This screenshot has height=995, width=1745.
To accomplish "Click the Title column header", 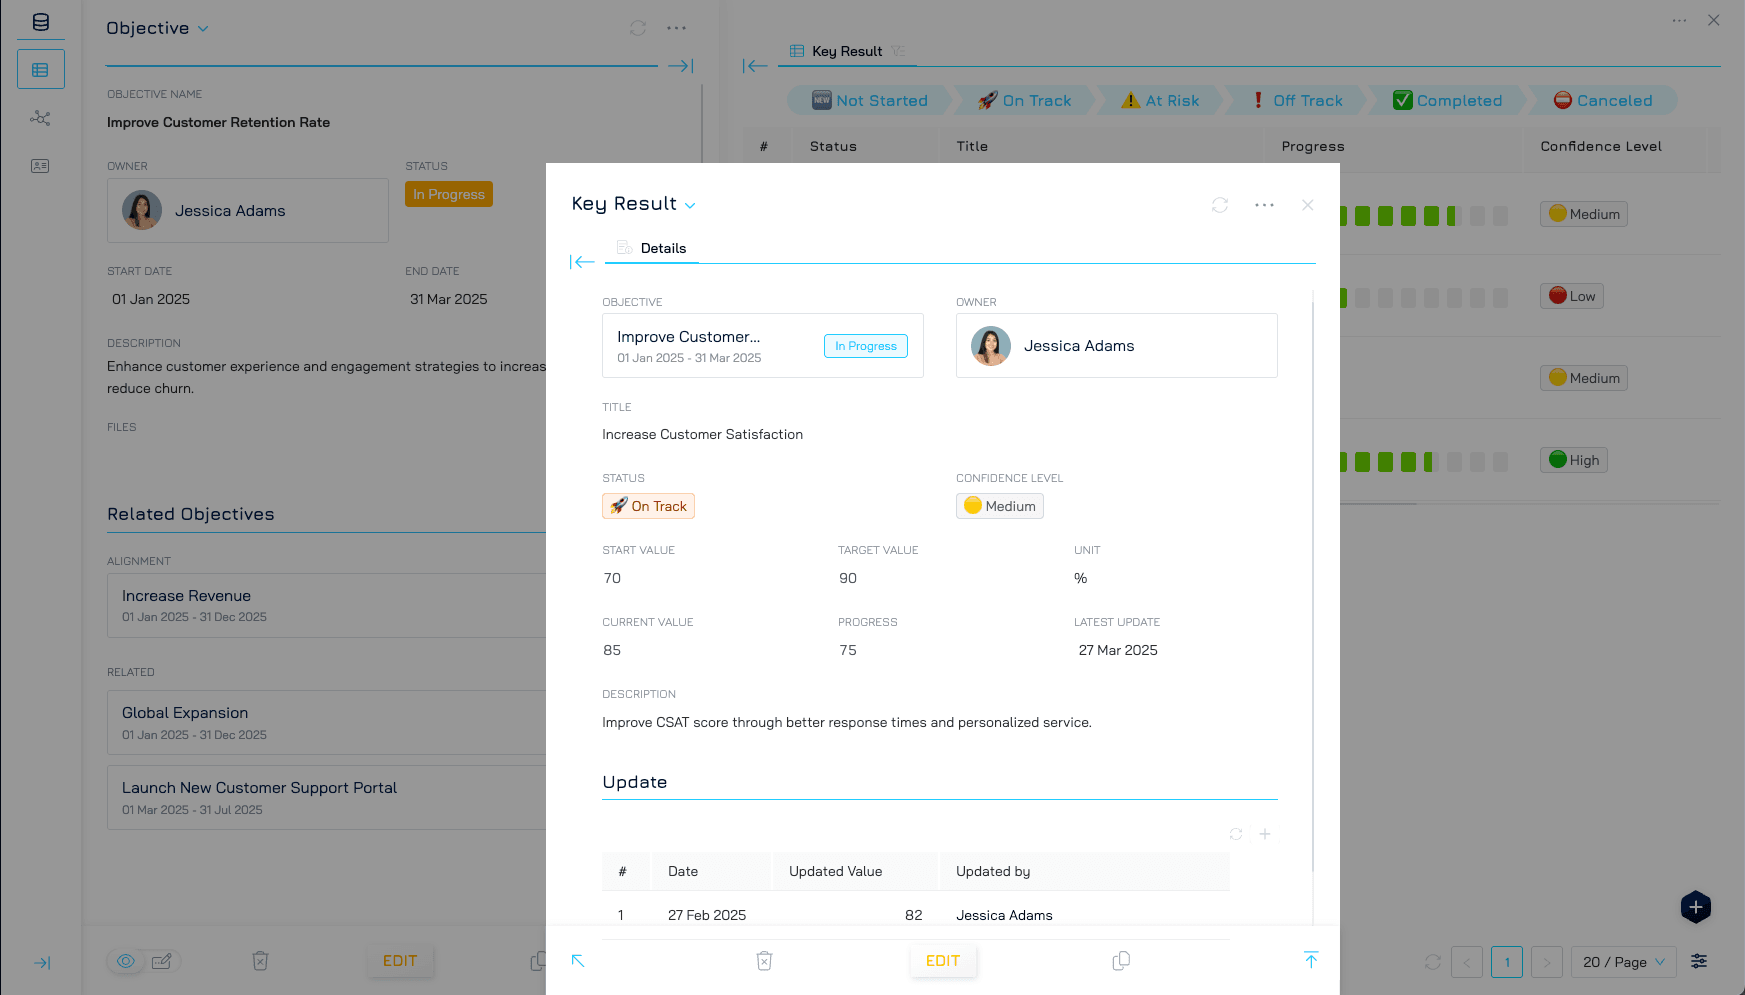I will click(x=972, y=146).
